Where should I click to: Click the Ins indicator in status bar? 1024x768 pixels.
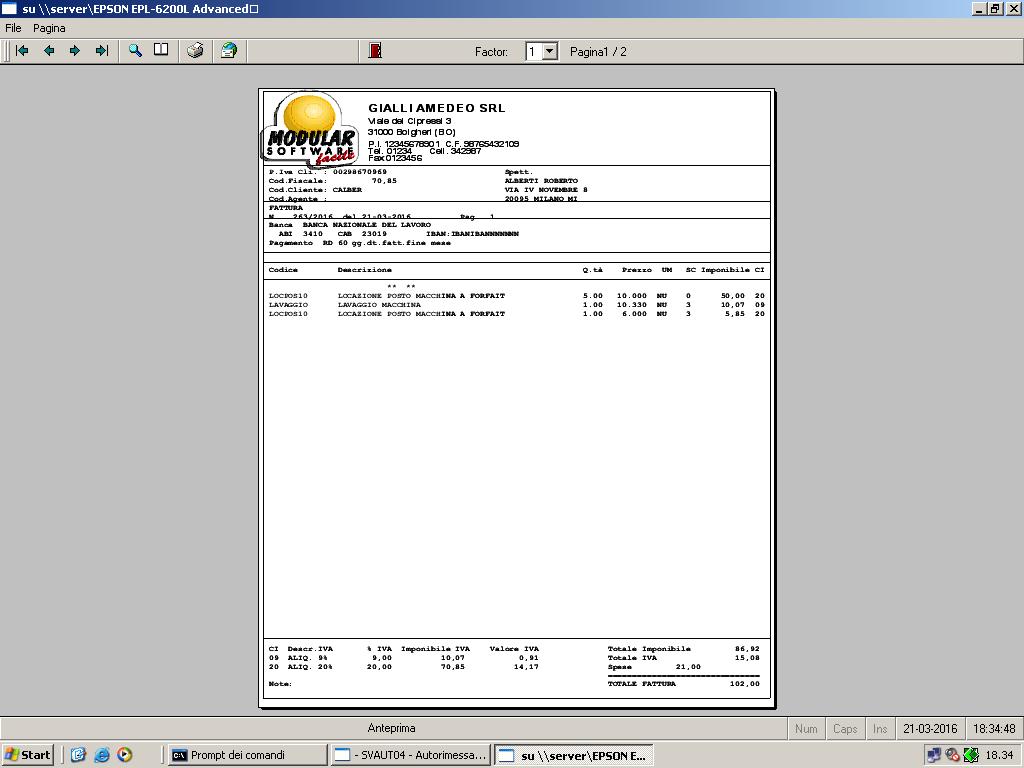[x=880, y=728]
